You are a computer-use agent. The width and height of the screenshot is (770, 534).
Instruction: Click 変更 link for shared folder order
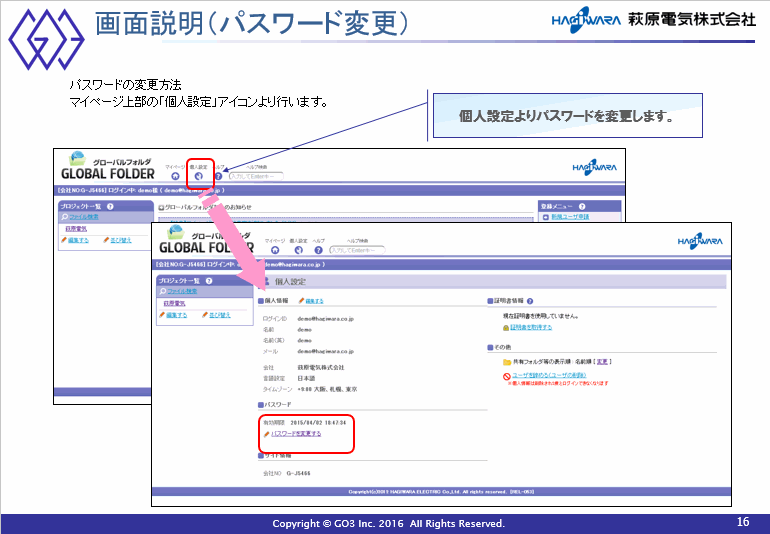point(602,362)
